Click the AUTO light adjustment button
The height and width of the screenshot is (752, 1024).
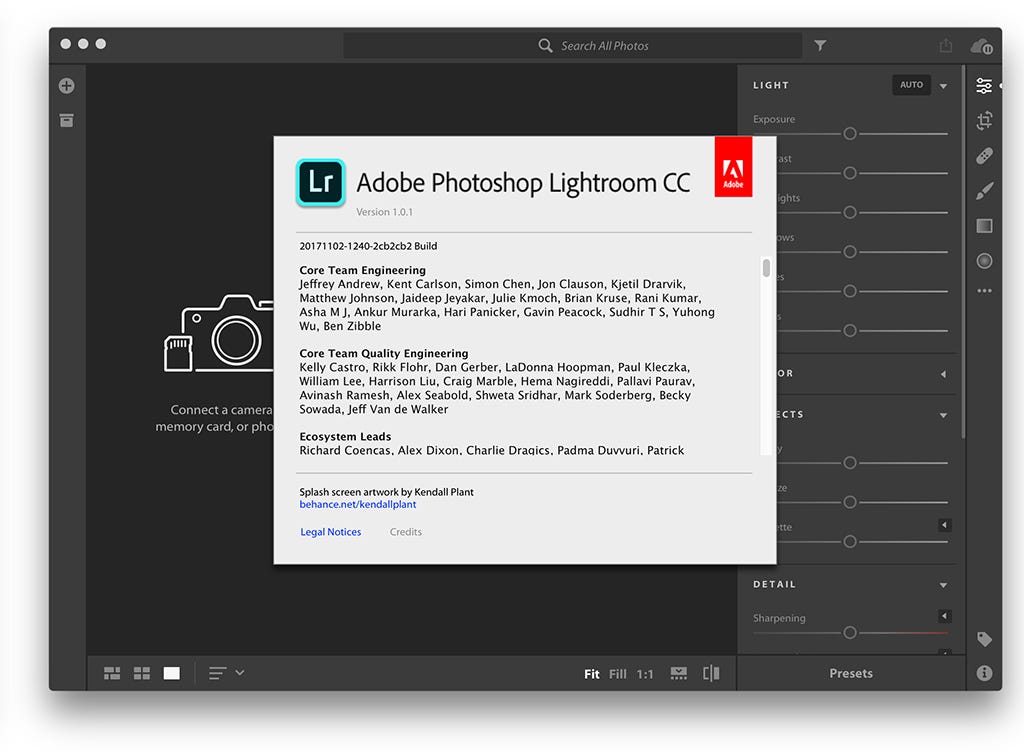pyautogui.click(x=911, y=85)
